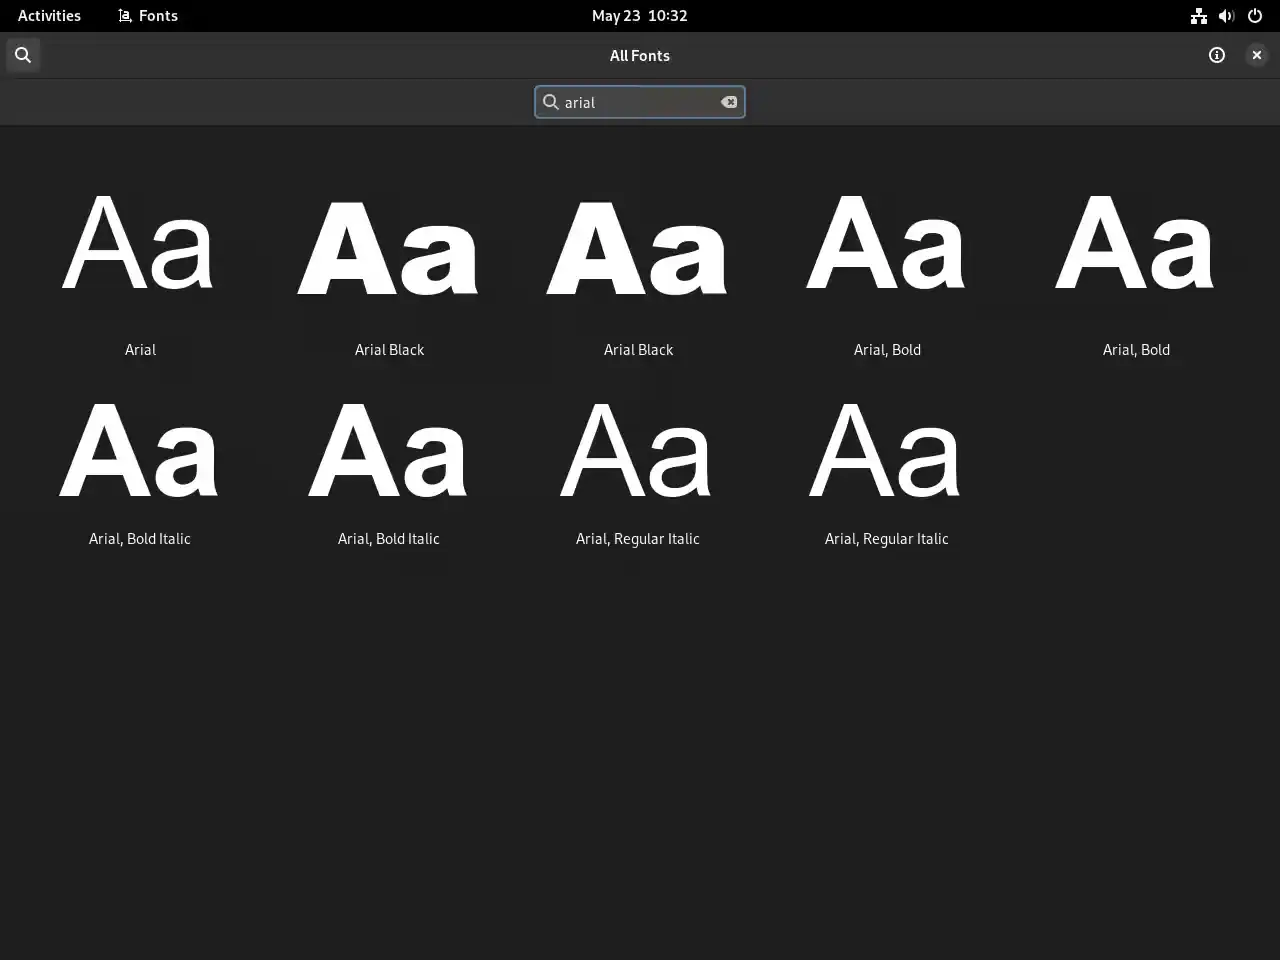Click the "All Fonts" window title

640,55
